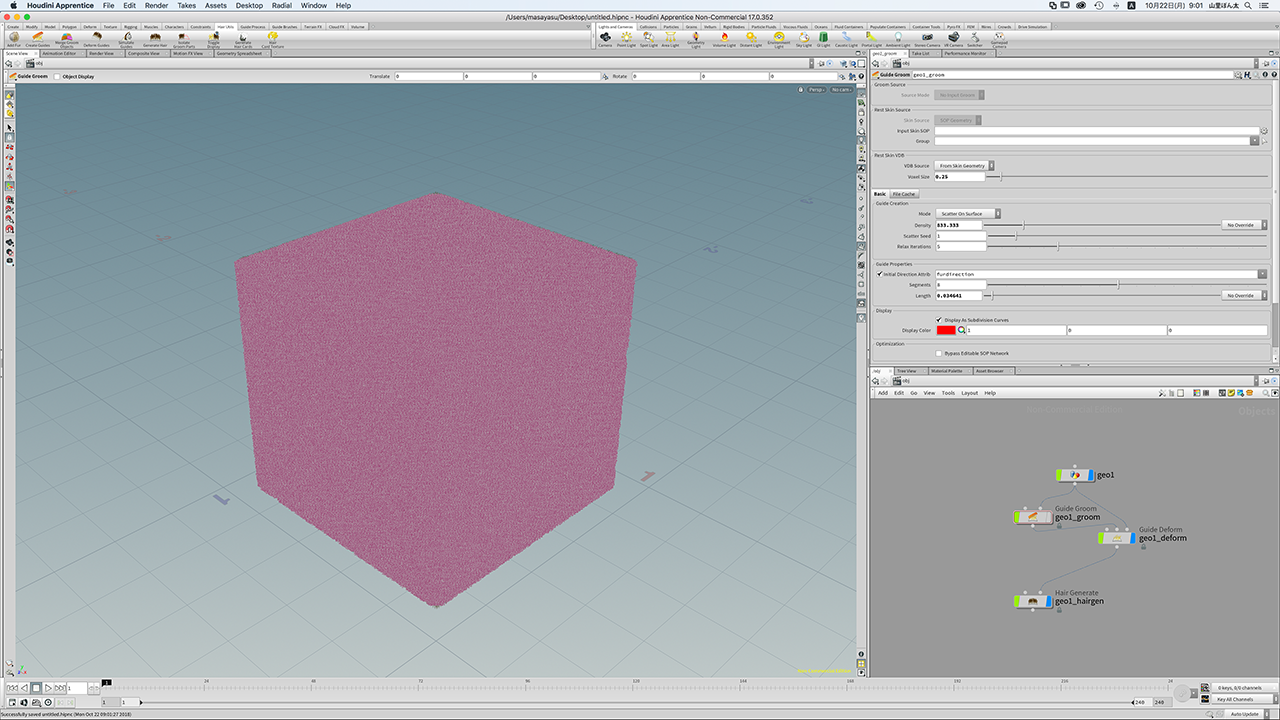This screenshot has height=720, width=1280.
Task: Select the Simulate Guides shelf tool
Action: (x=126, y=37)
